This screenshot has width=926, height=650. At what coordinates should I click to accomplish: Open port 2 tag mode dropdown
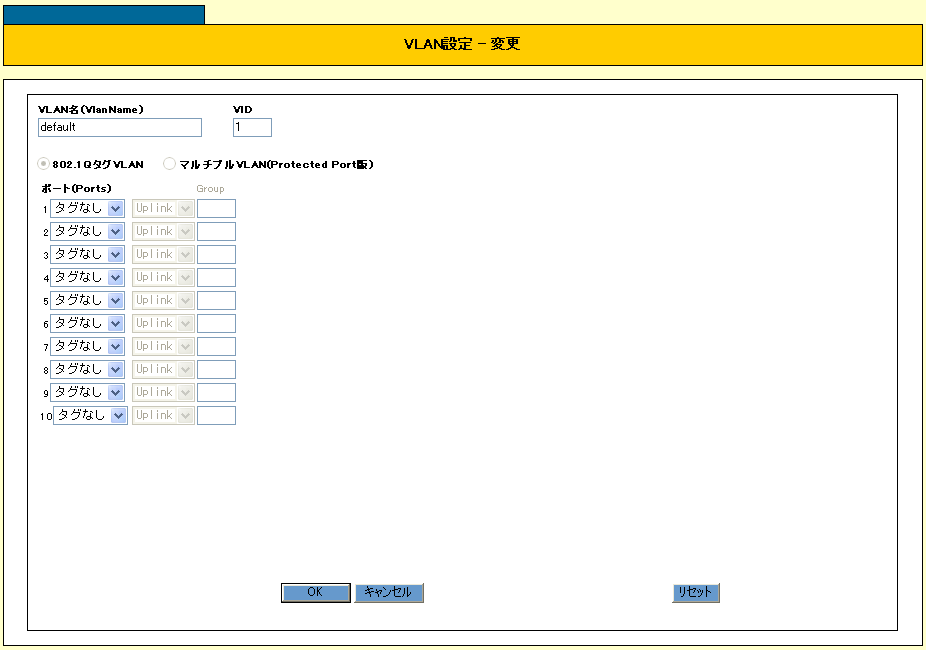tap(87, 231)
